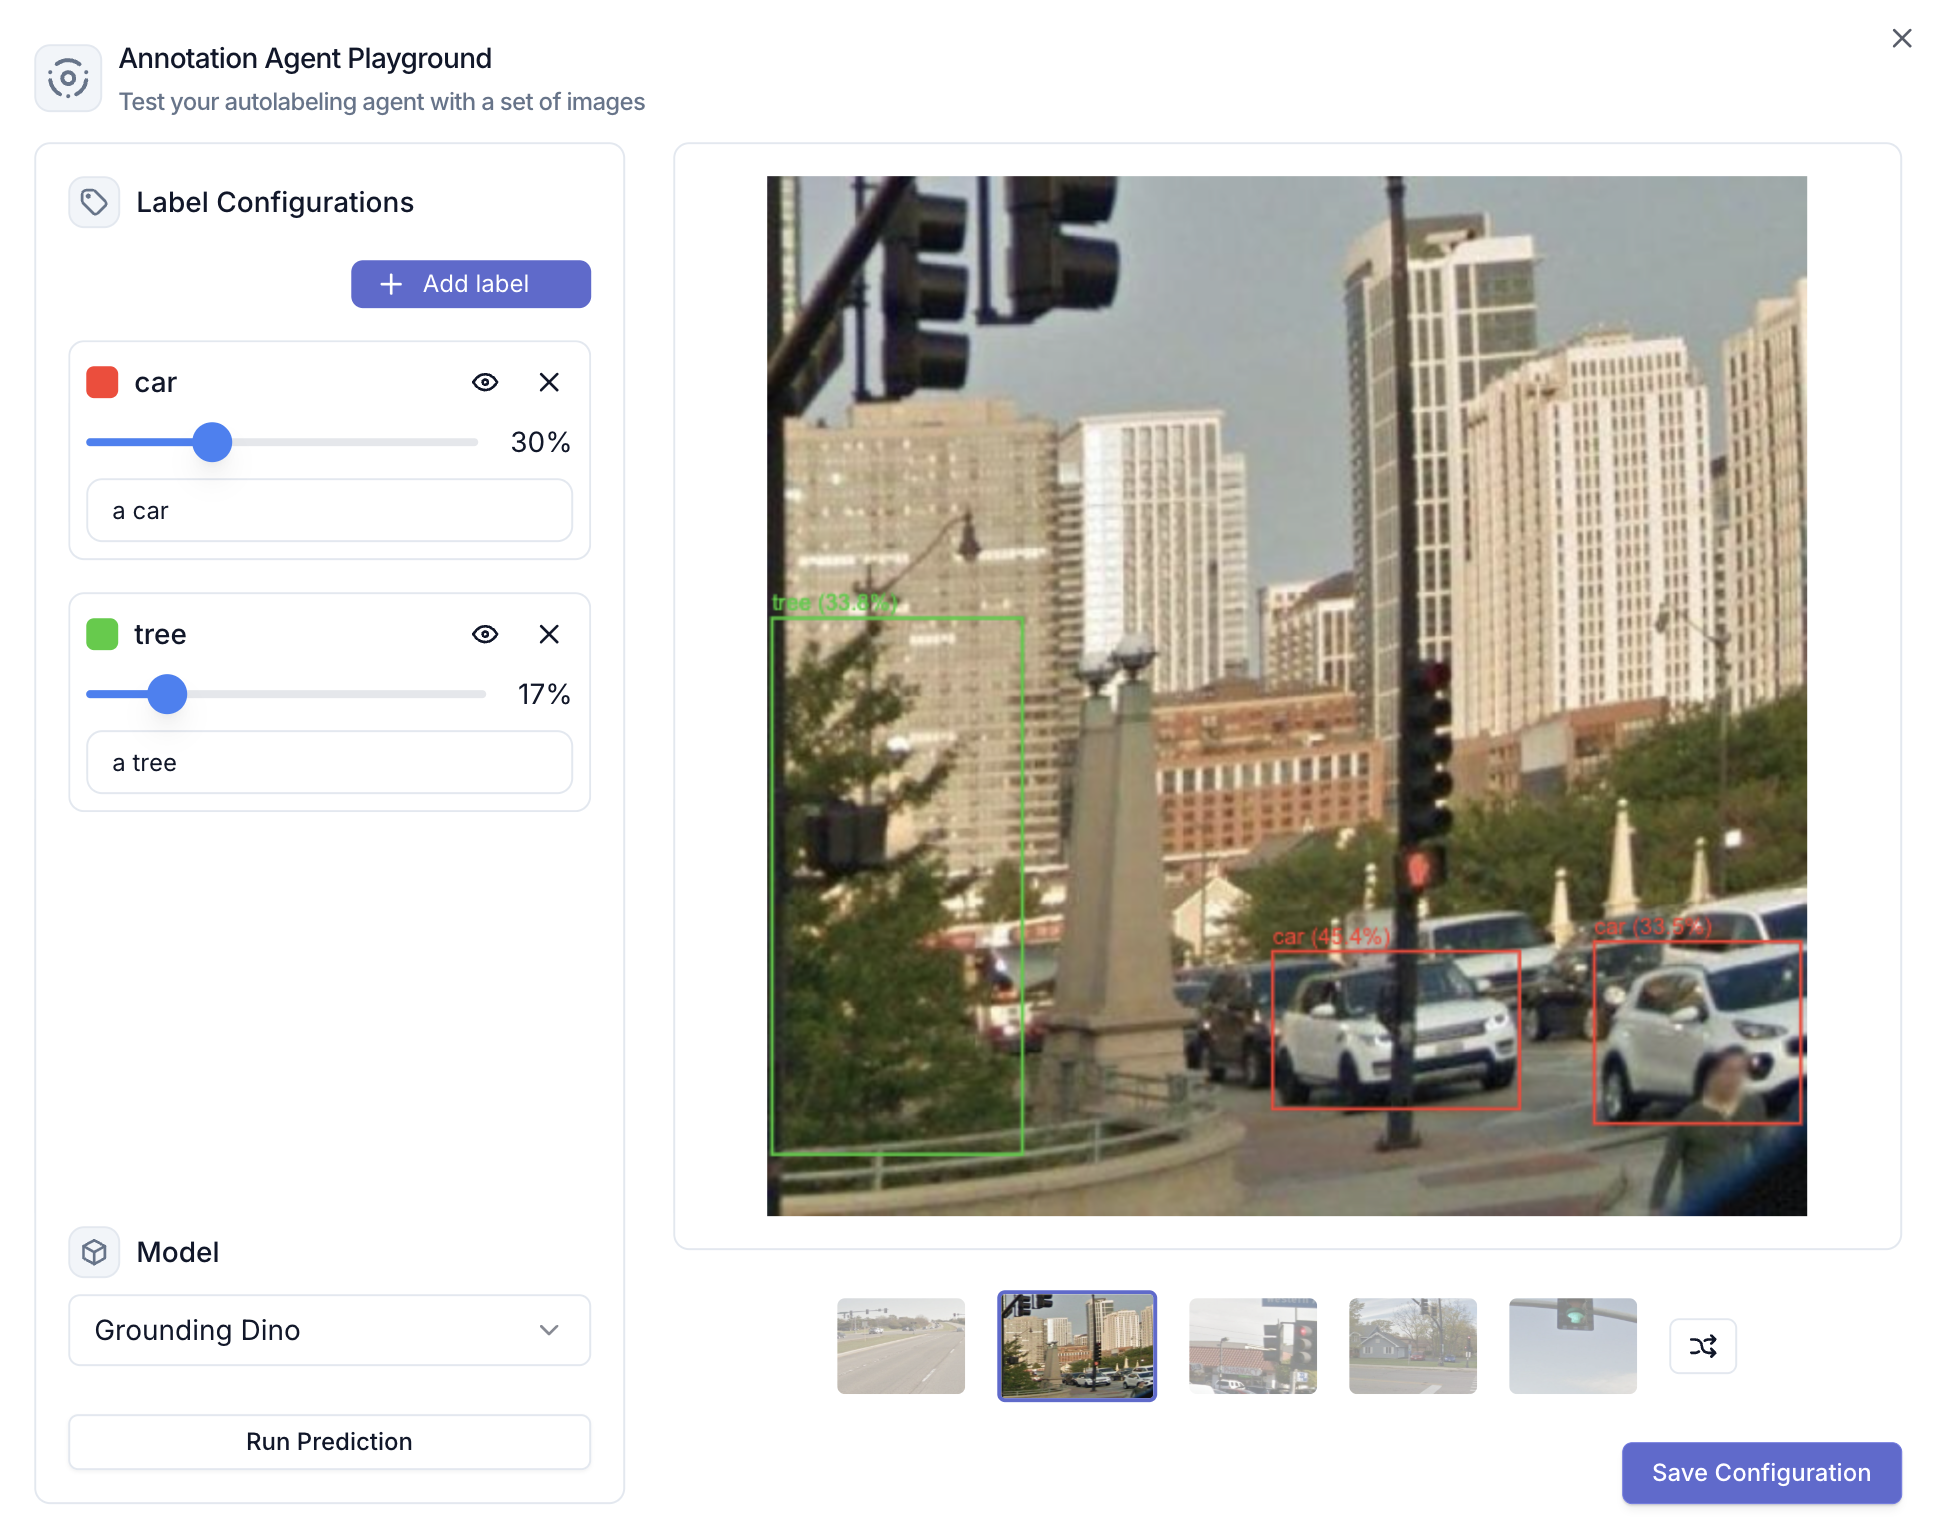Expand model list via chevron arrow
1940x1538 pixels.
coord(549,1330)
